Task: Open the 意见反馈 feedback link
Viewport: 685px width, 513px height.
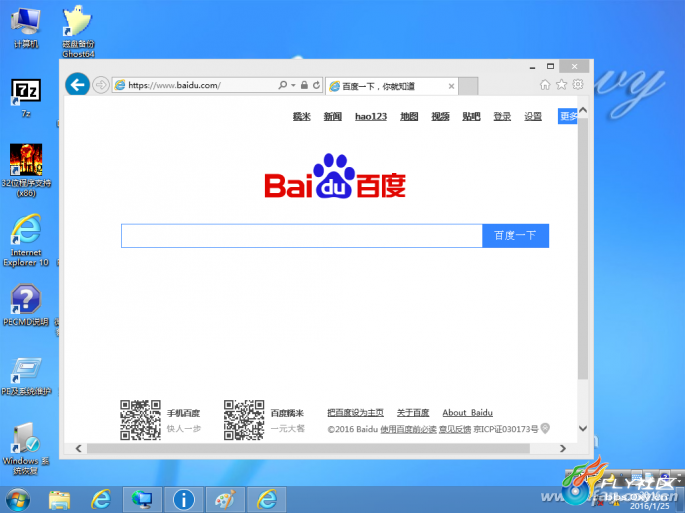Action: tap(455, 429)
